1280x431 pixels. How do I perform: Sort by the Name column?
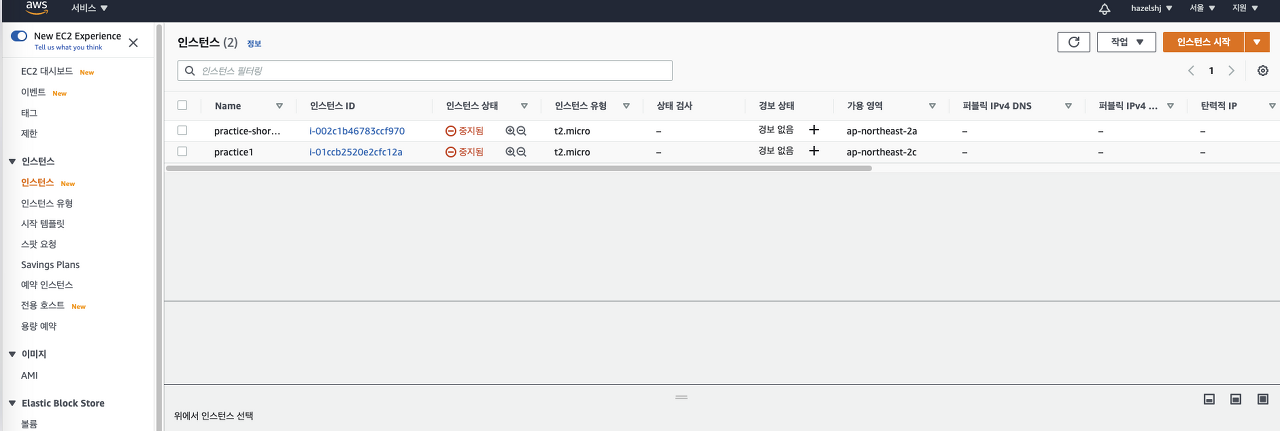[x=280, y=106]
